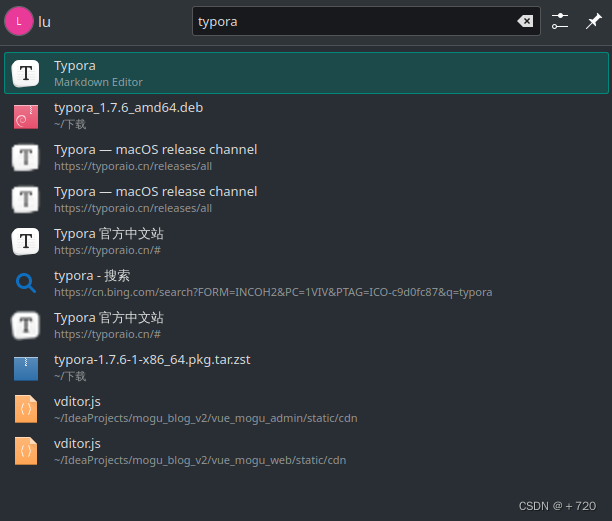Clear the search text with the backspace icon
The height and width of the screenshot is (521, 612).
(x=525, y=21)
